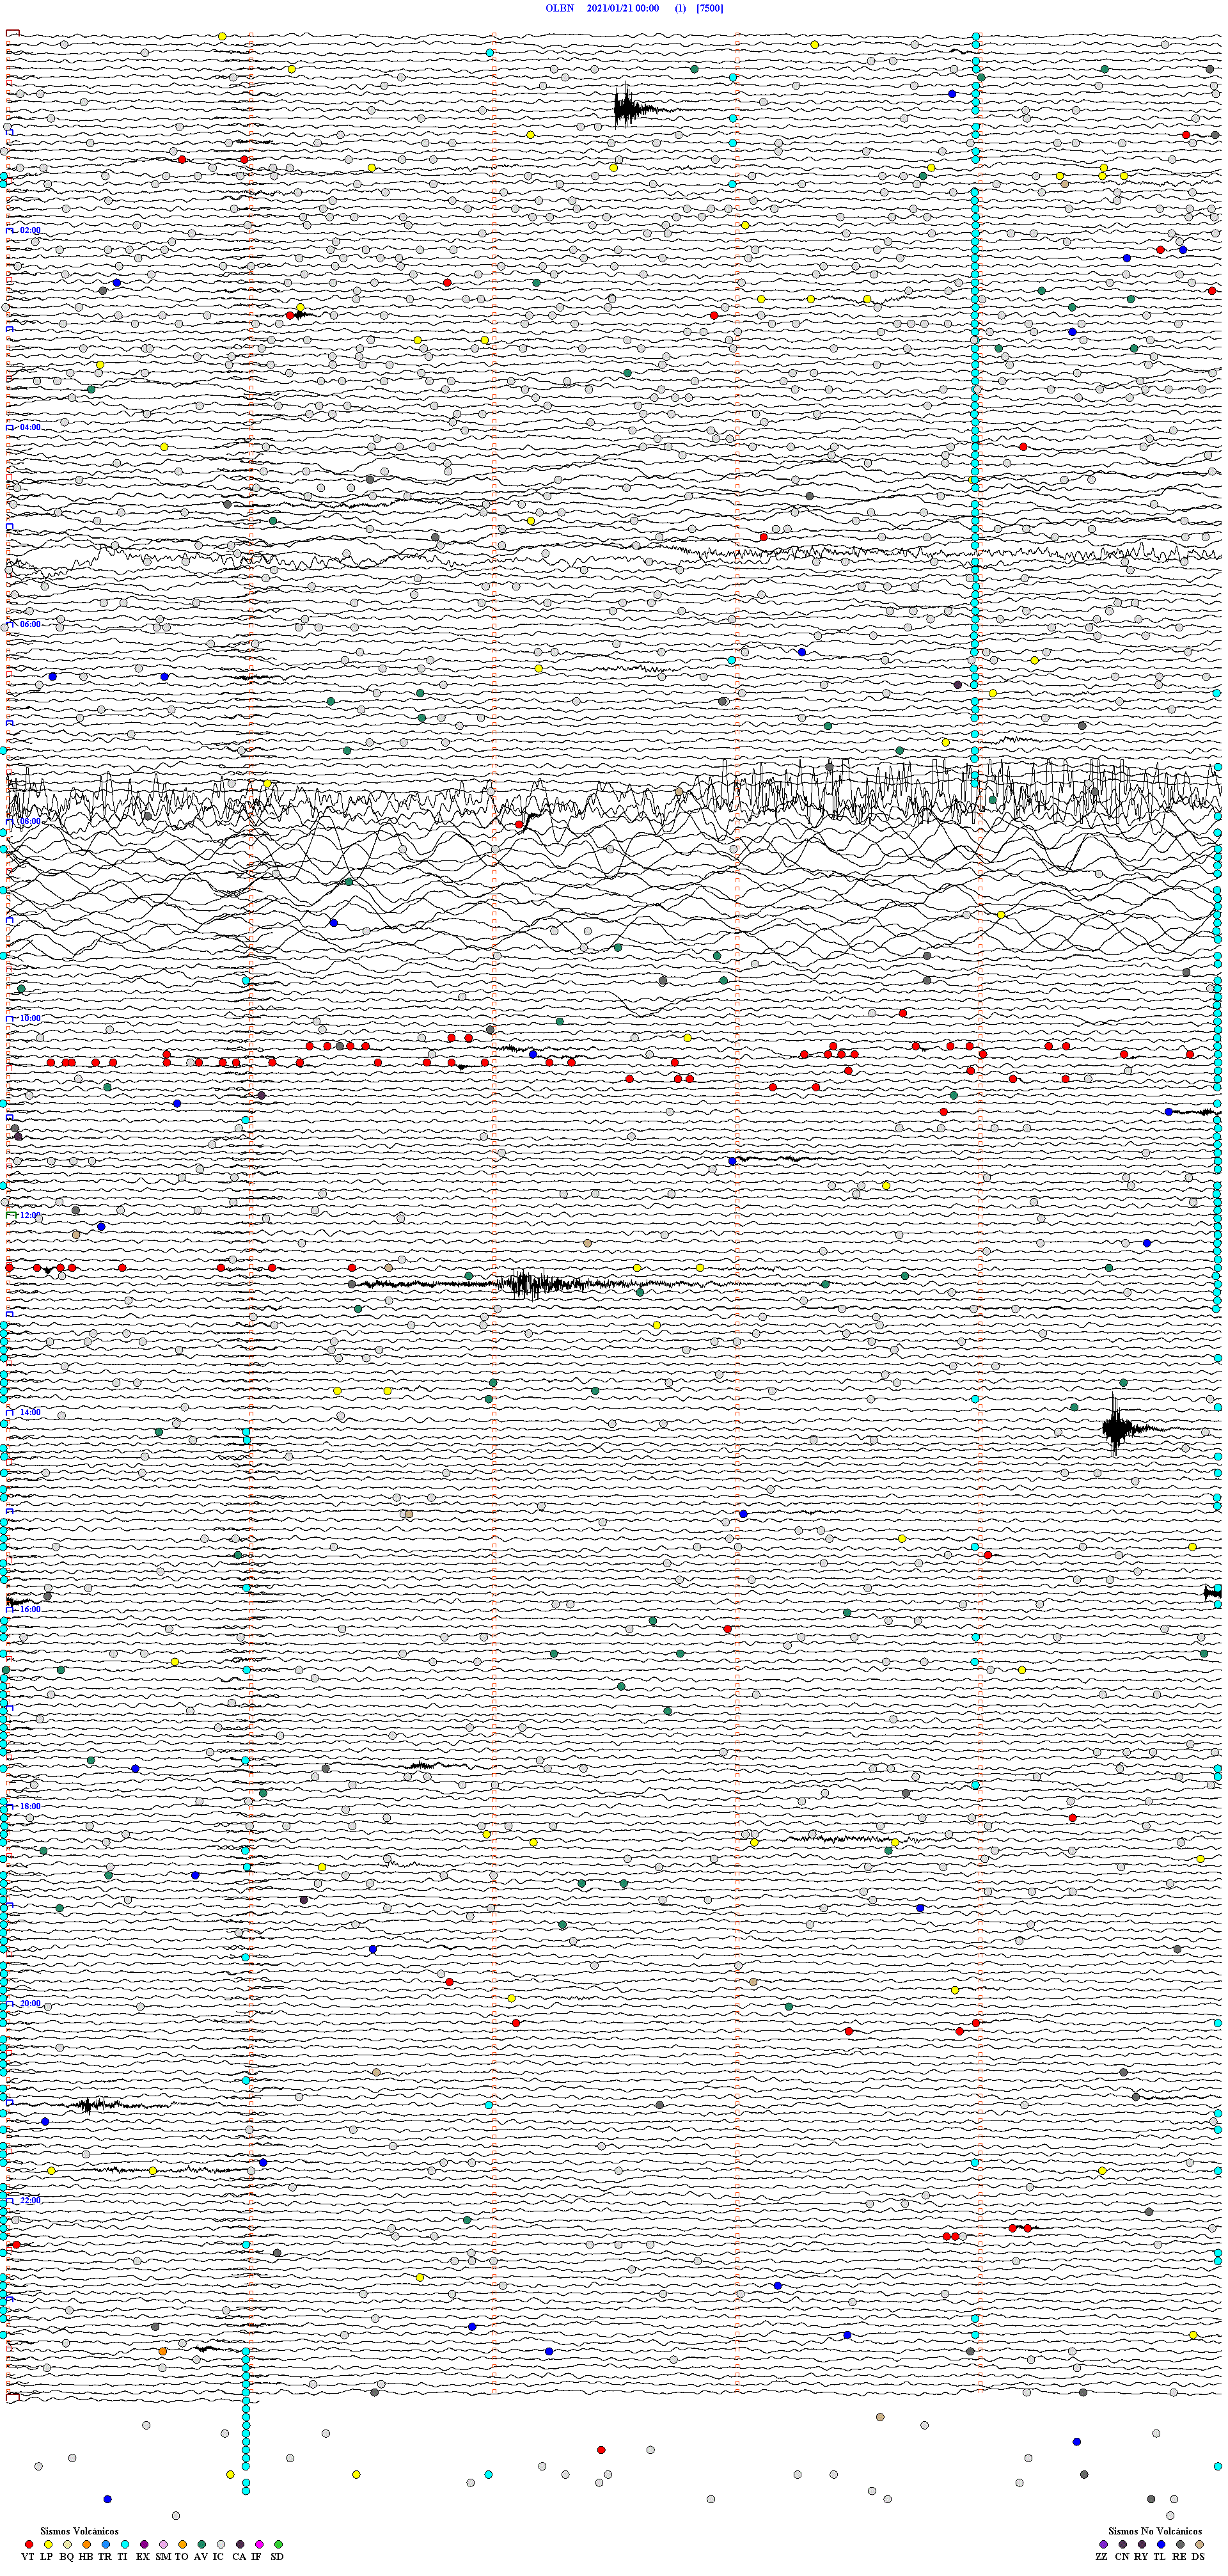Screen dimensions: 1228x2576
Task: Click the station name OLBN in header
Action: (559, 8)
